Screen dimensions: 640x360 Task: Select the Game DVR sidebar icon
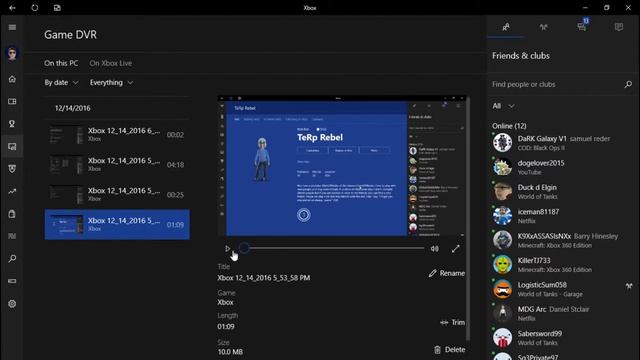point(12,146)
